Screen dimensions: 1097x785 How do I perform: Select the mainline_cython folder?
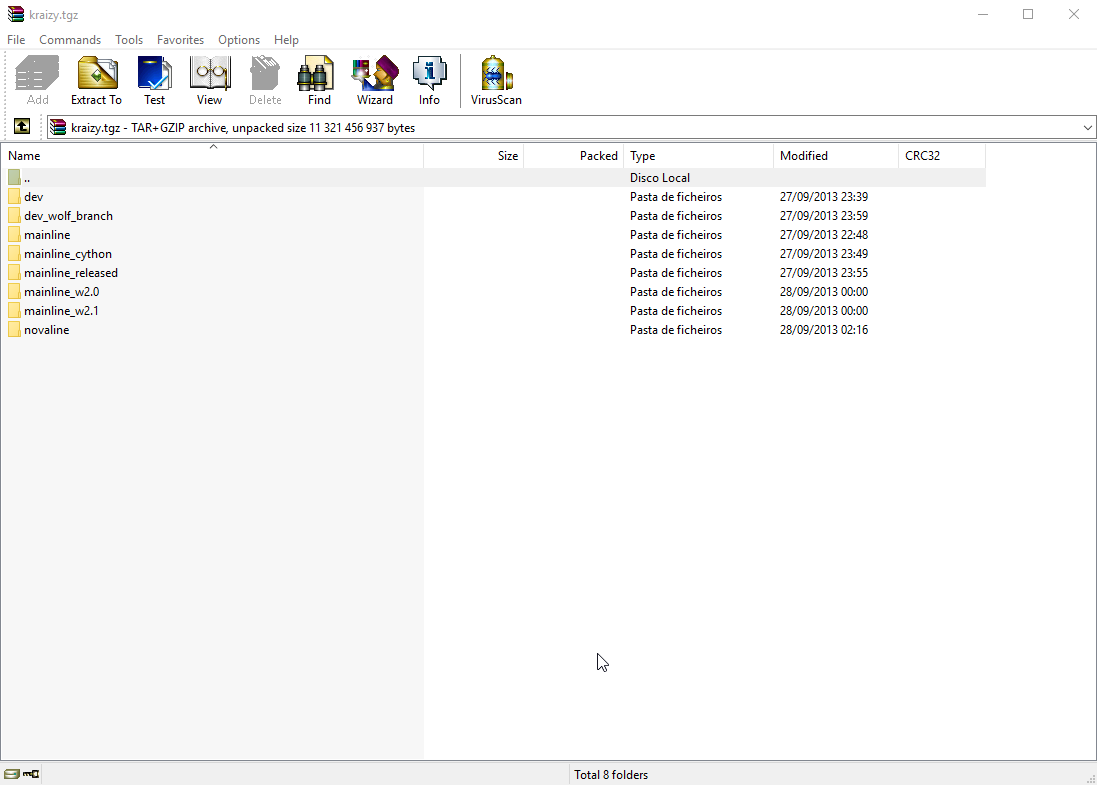click(68, 254)
